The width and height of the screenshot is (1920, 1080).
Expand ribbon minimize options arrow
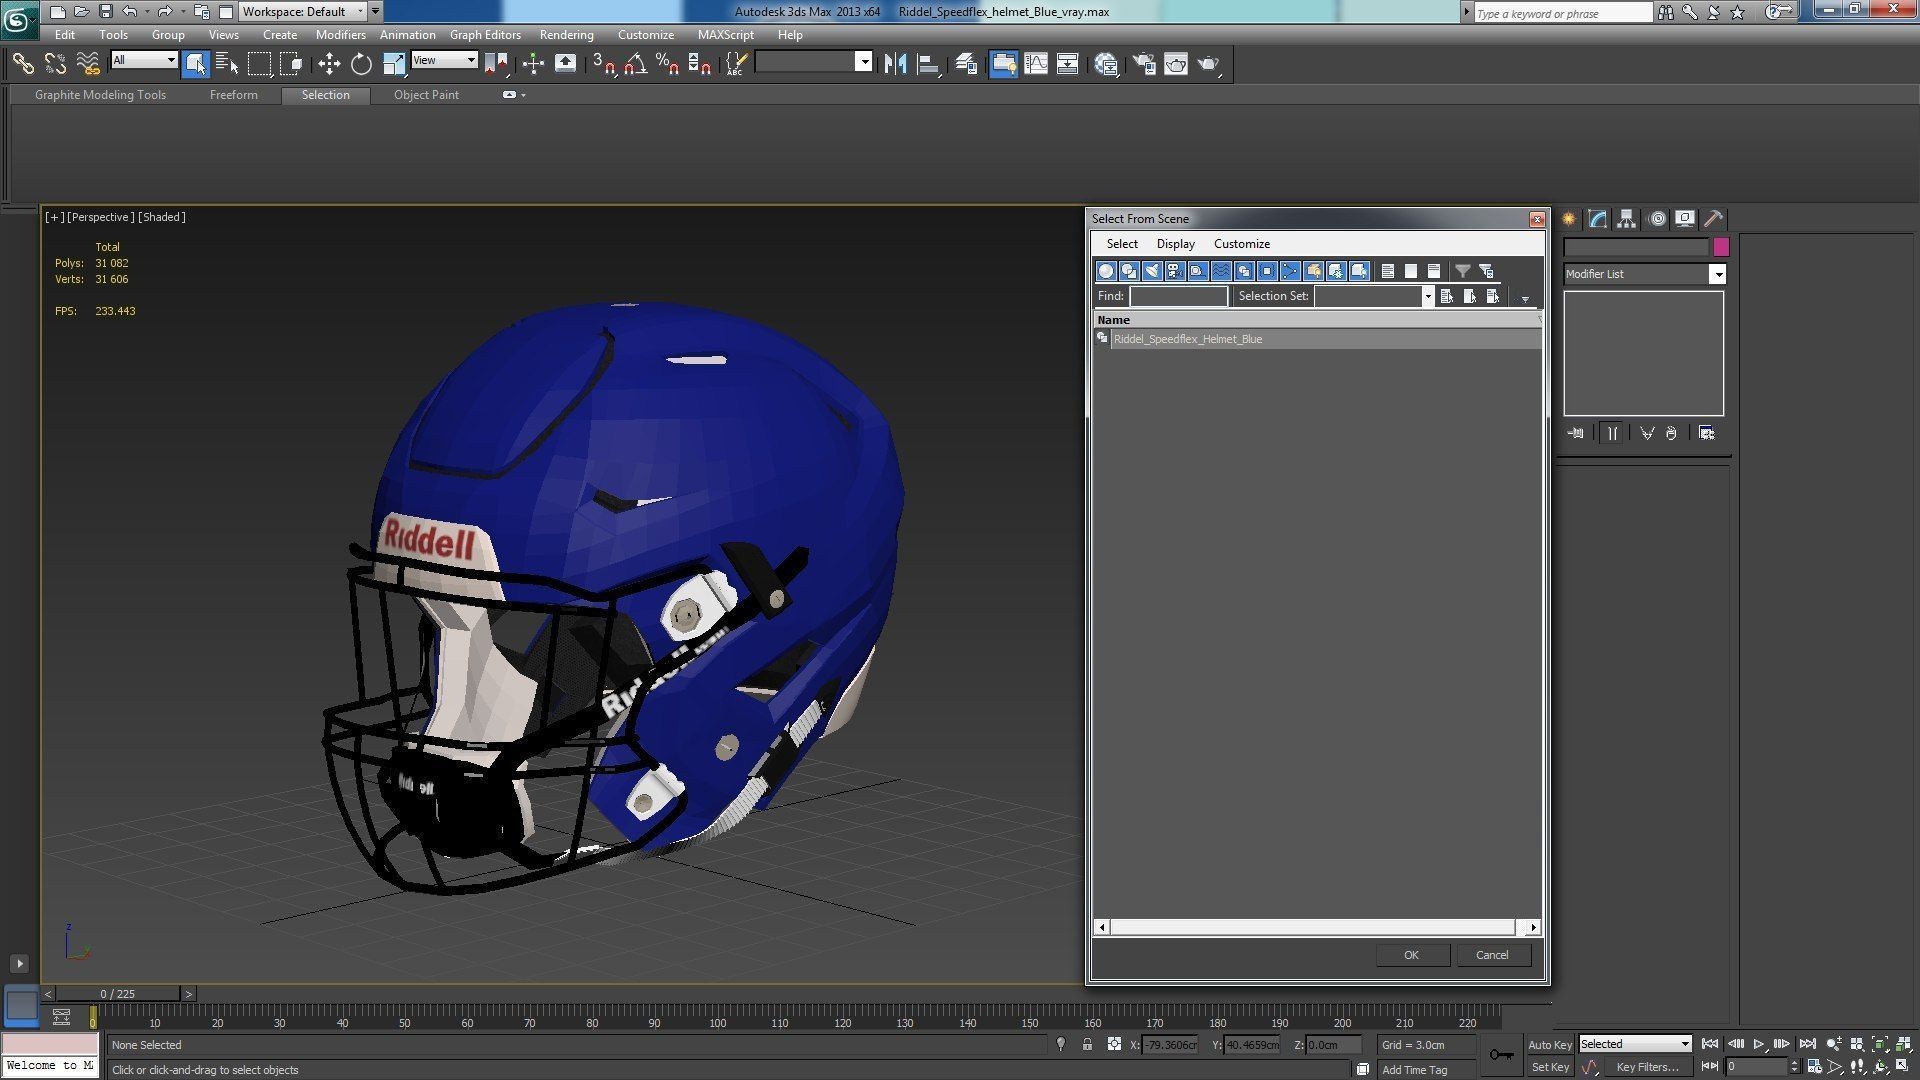tap(523, 95)
